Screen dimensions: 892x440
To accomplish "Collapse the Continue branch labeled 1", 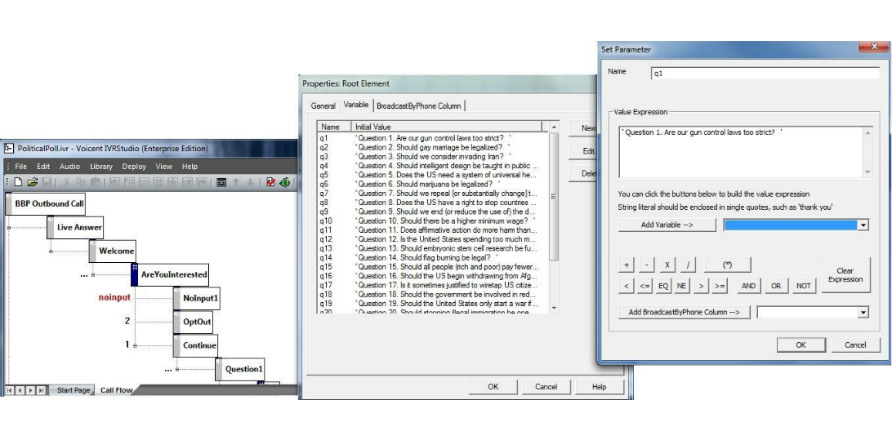I will click(135, 346).
